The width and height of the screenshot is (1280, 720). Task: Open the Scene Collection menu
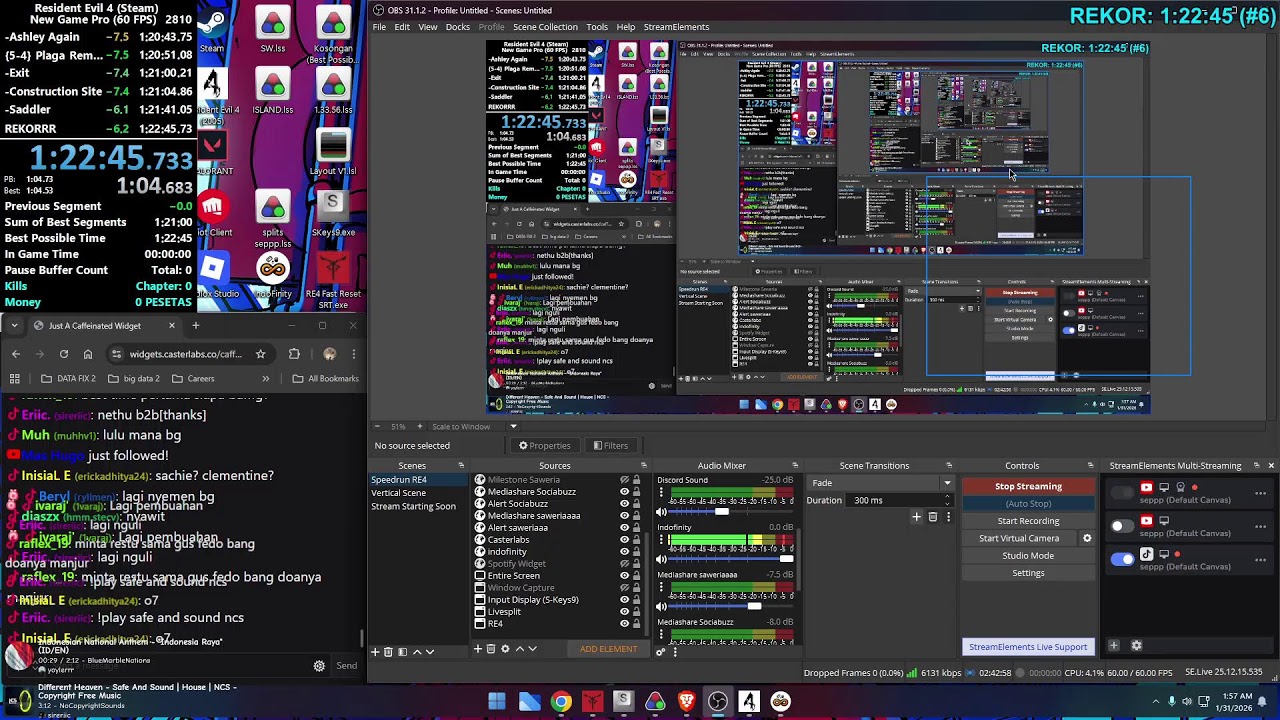click(545, 27)
